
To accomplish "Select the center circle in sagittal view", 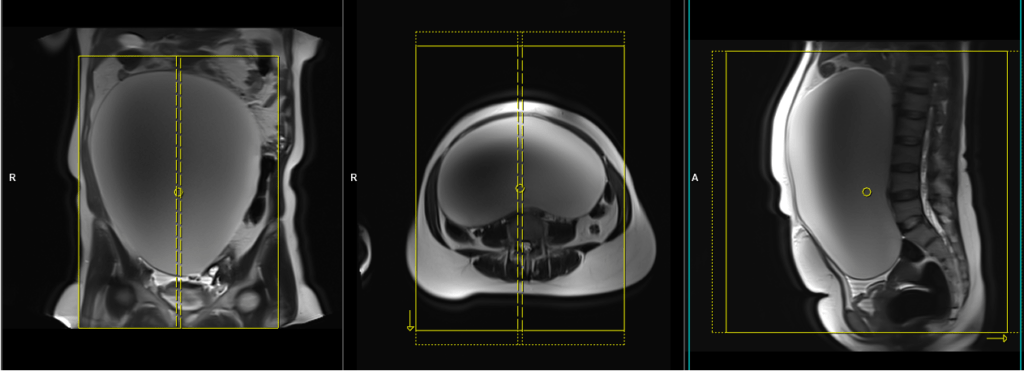I will [x=867, y=191].
